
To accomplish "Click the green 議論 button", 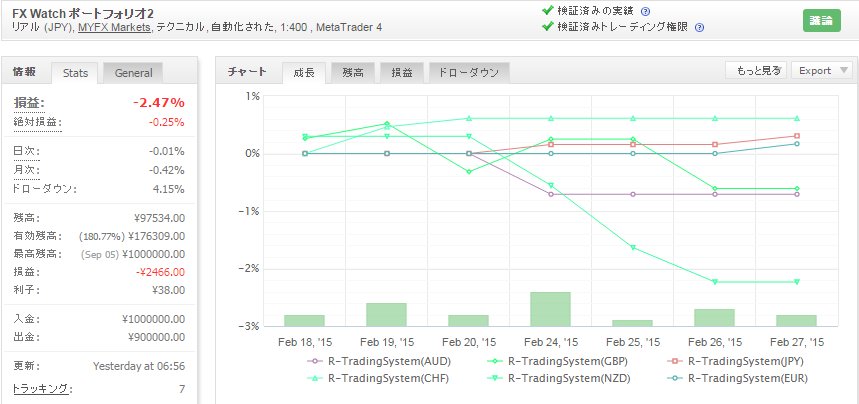I will (x=821, y=19).
